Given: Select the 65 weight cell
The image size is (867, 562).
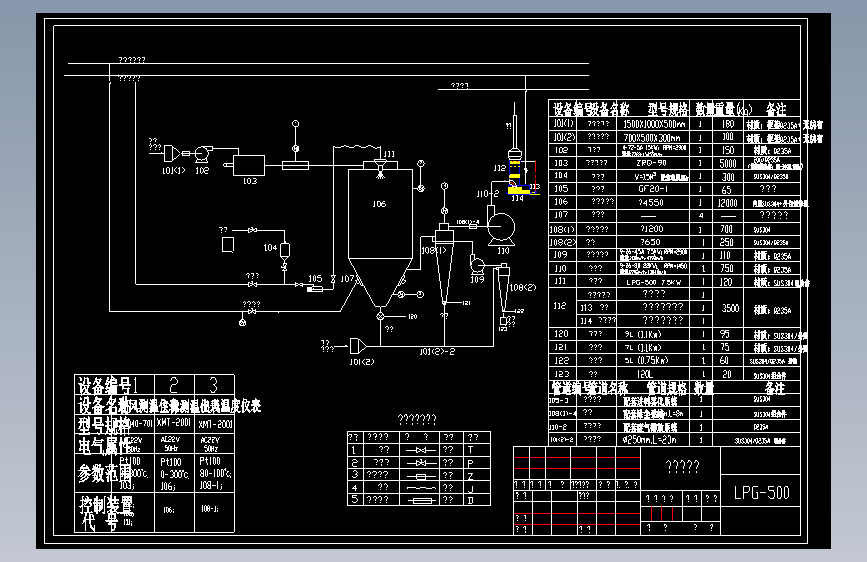Looking at the screenshot, I should coord(726,190).
